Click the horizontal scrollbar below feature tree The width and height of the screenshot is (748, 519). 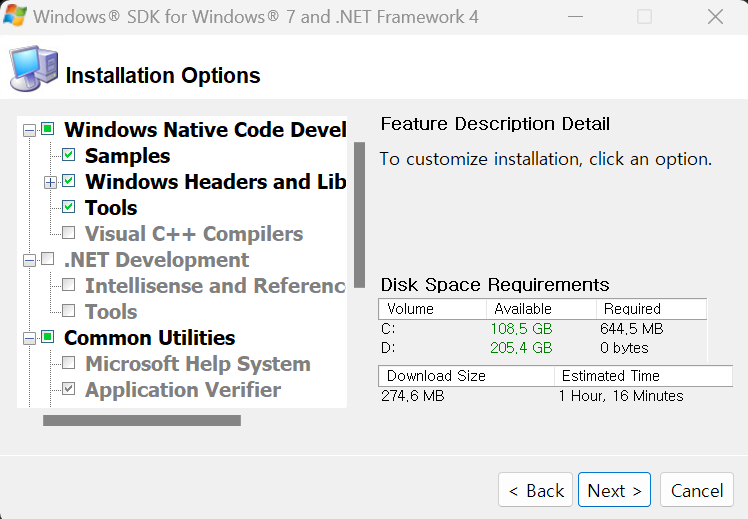click(142, 420)
